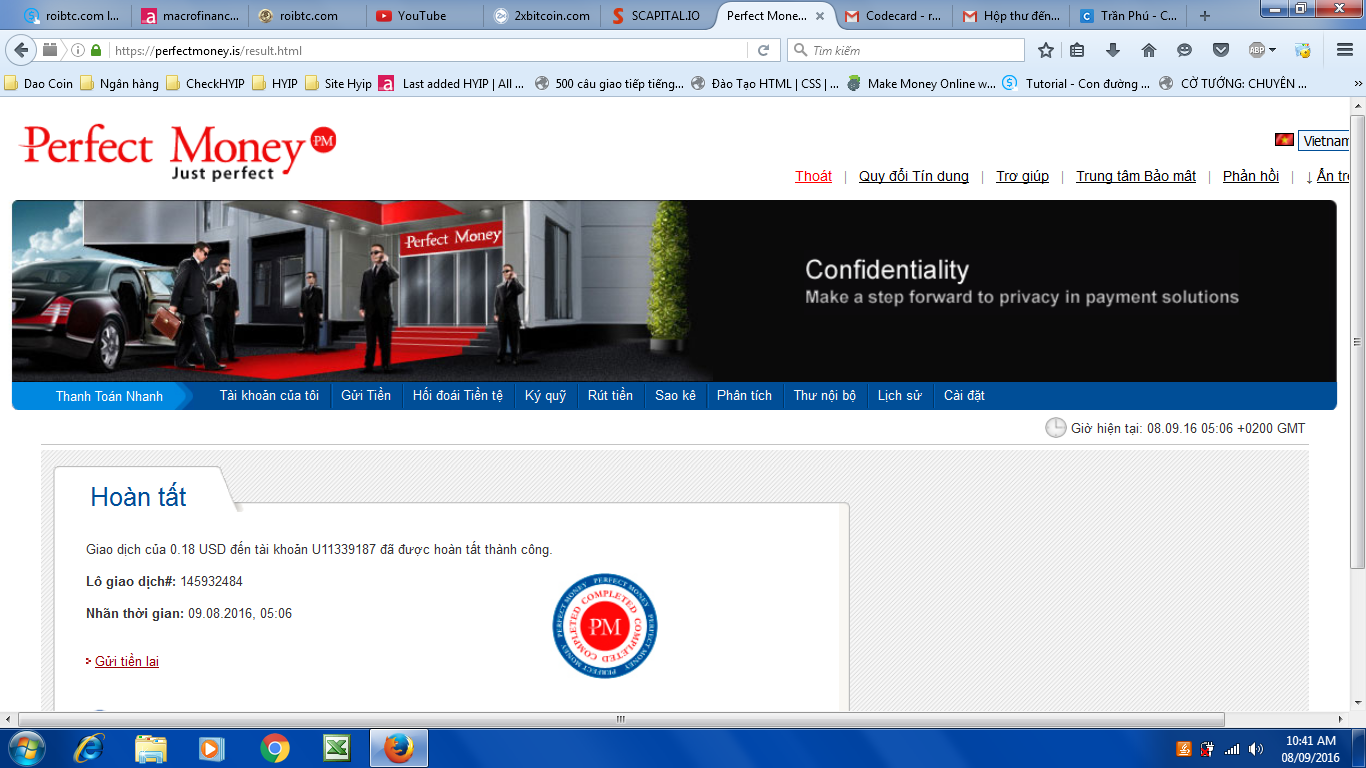This screenshot has width=1366, height=768.
Task: Open Hối đoái Tiền tệ menu item
Action: click(458, 396)
